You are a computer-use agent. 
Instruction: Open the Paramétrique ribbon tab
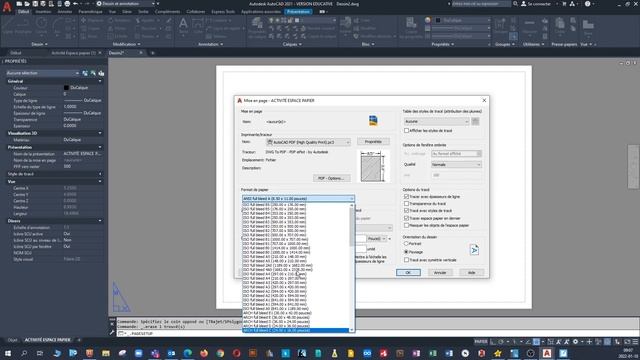click(x=90, y=12)
